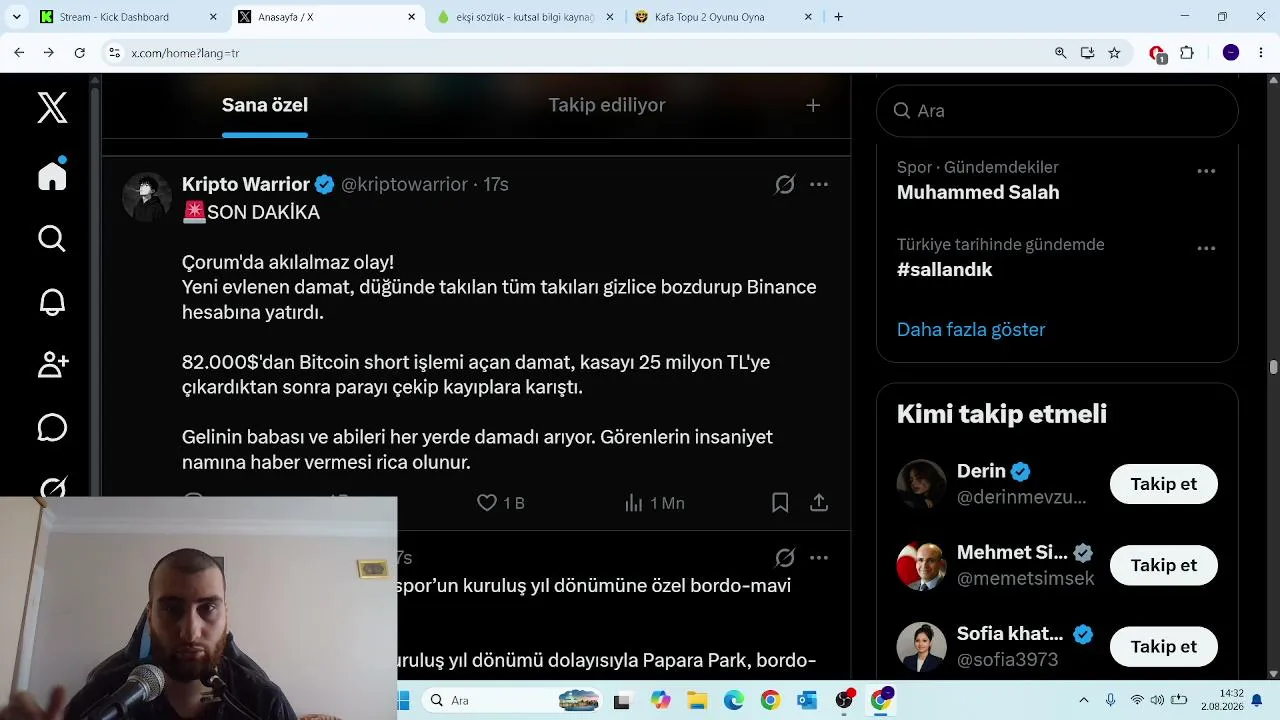Viewport: 1280px width, 720px height.
Task: Share the Kripto Warrior post
Action: [819, 503]
